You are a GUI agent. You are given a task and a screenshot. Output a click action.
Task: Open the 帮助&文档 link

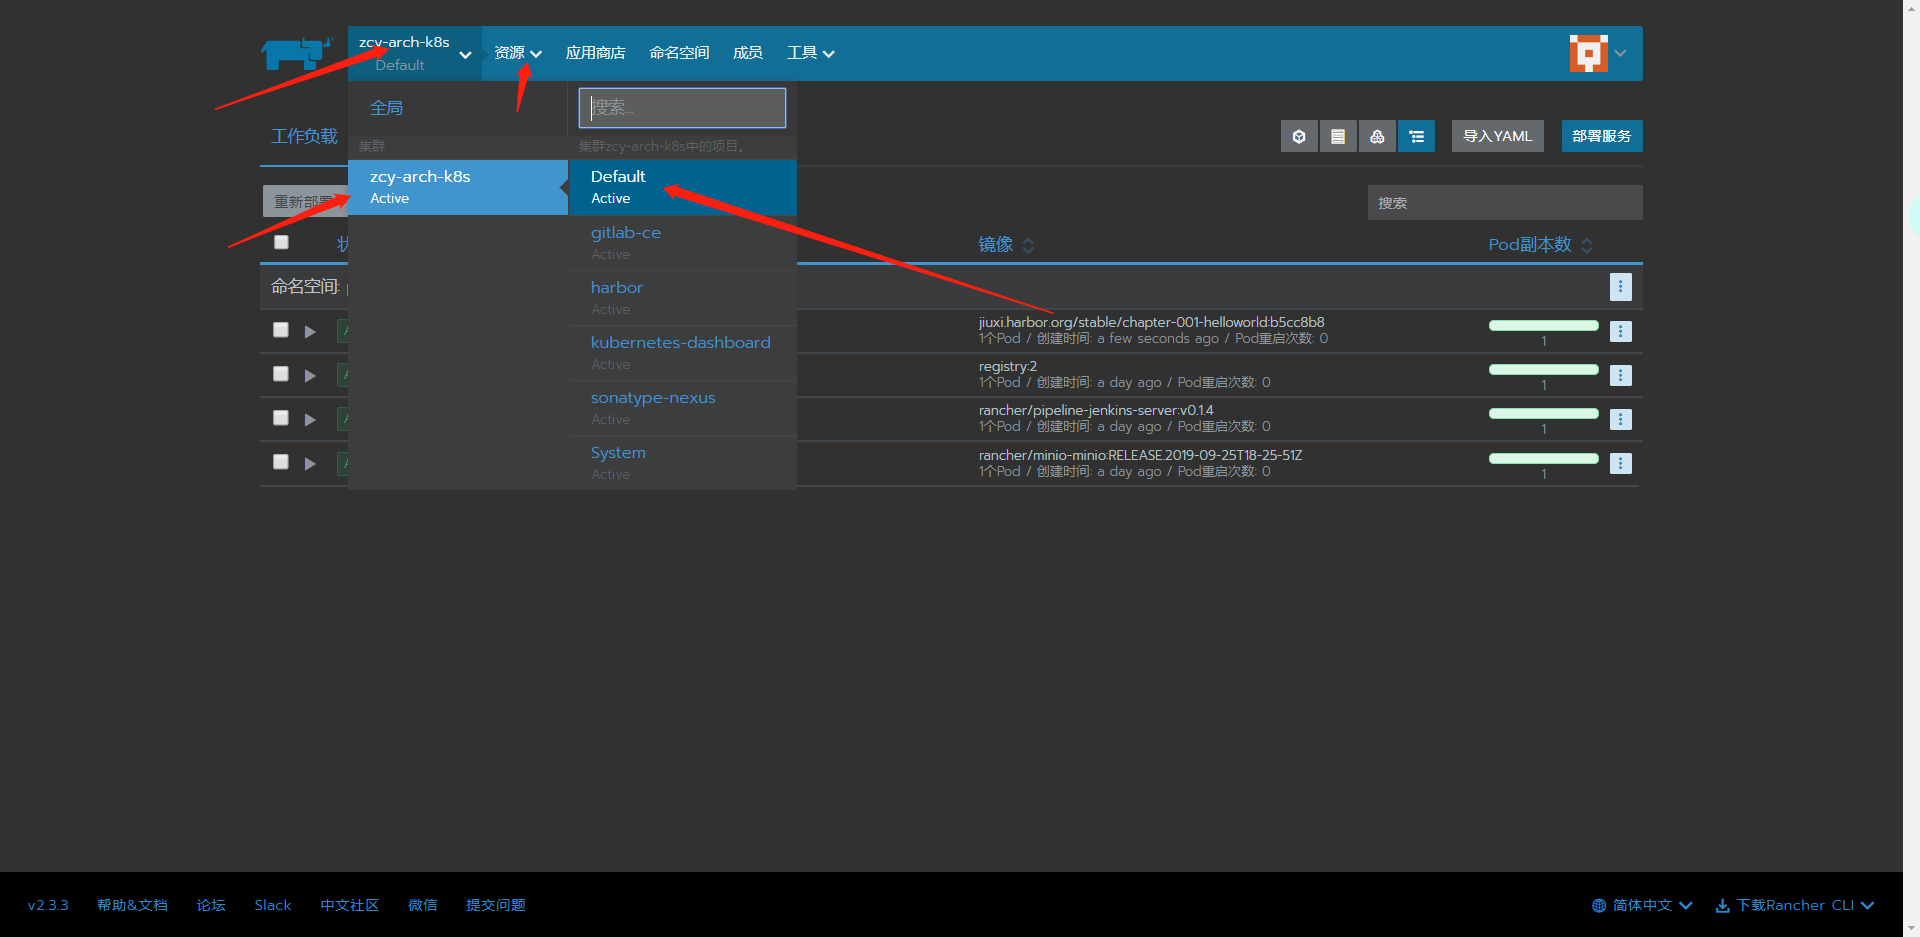pyautogui.click(x=132, y=905)
